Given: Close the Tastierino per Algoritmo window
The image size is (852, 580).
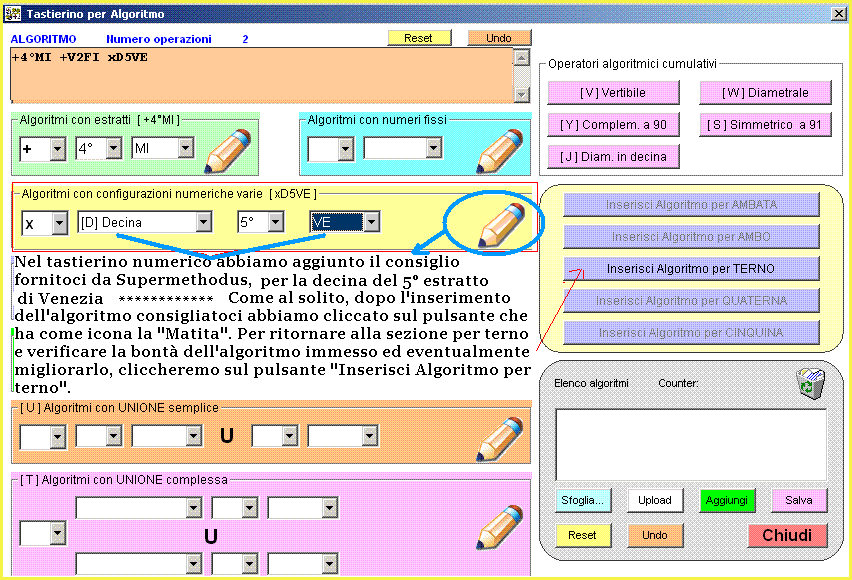Looking at the screenshot, I should [x=839, y=14].
